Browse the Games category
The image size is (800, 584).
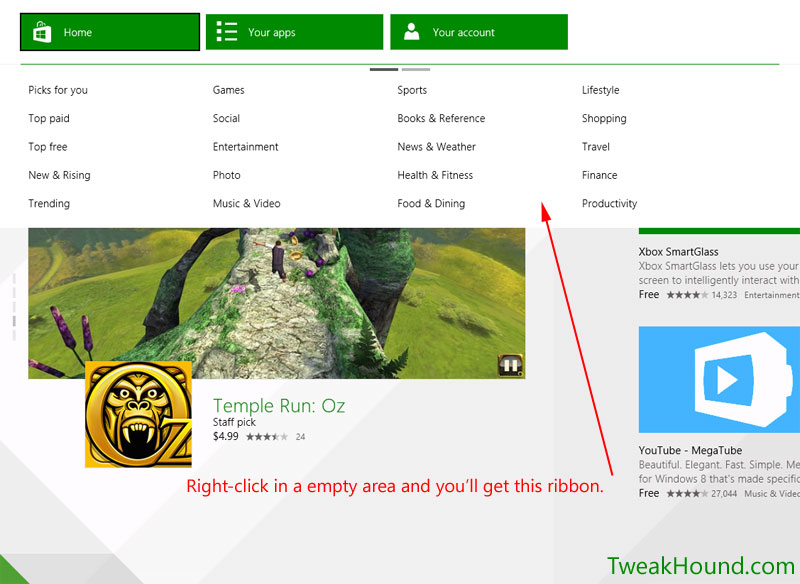(229, 90)
